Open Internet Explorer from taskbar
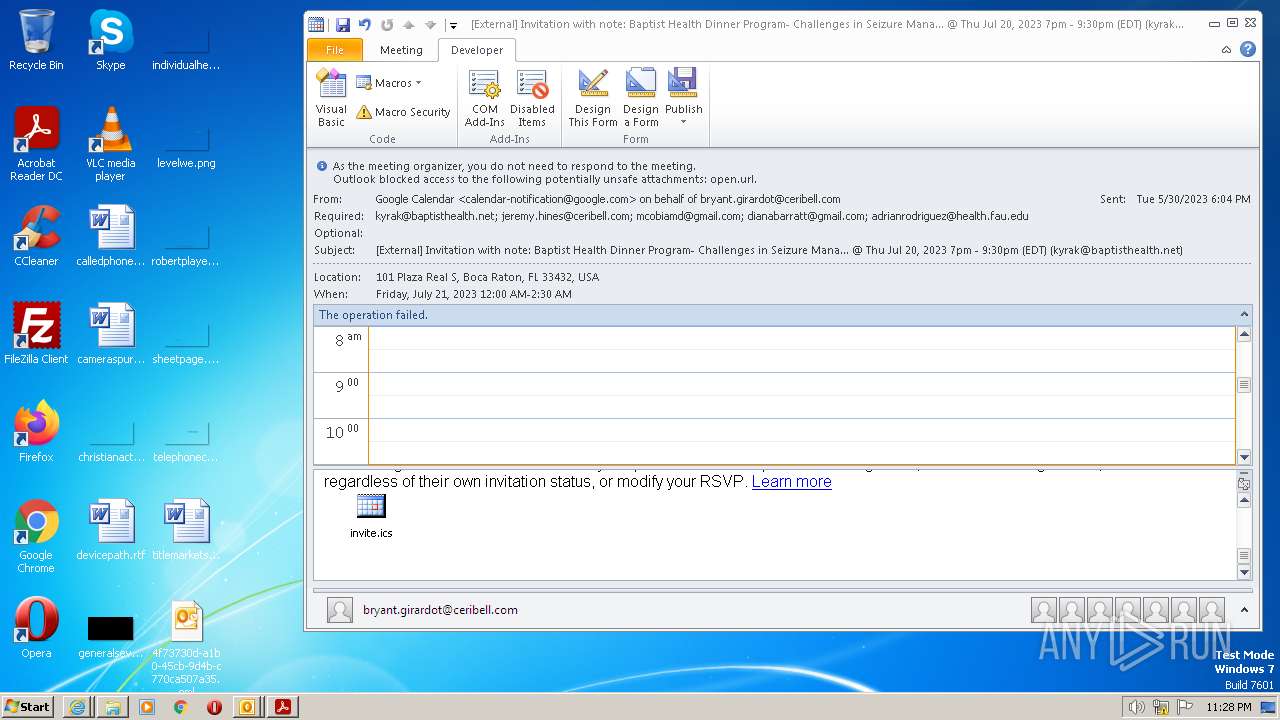This screenshot has width=1280, height=720. (x=78, y=707)
